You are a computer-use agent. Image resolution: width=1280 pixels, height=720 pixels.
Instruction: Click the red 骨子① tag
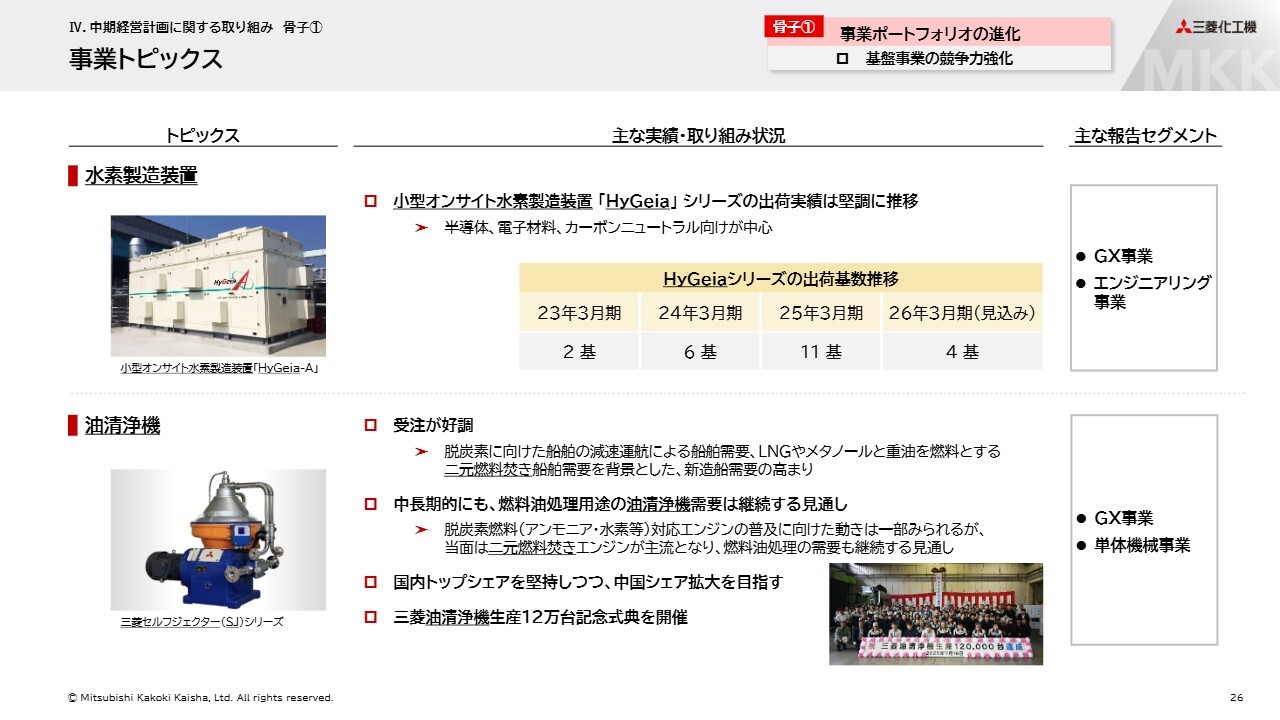794,28
